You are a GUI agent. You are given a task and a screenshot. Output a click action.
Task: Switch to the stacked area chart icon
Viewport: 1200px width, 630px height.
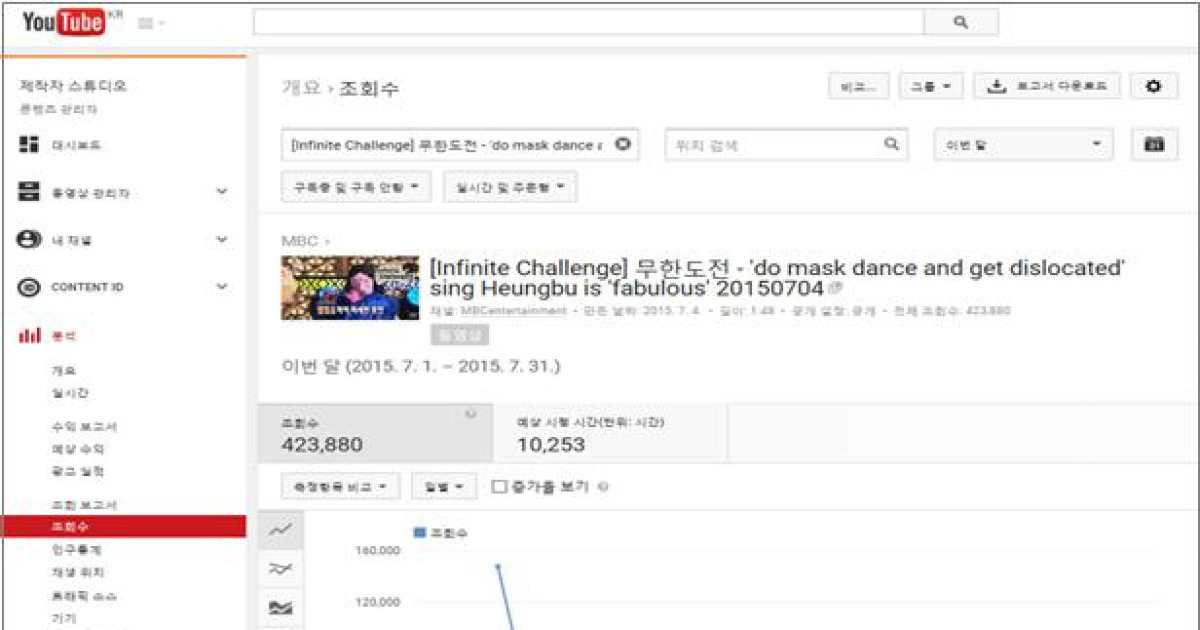[x=280, y=606]
